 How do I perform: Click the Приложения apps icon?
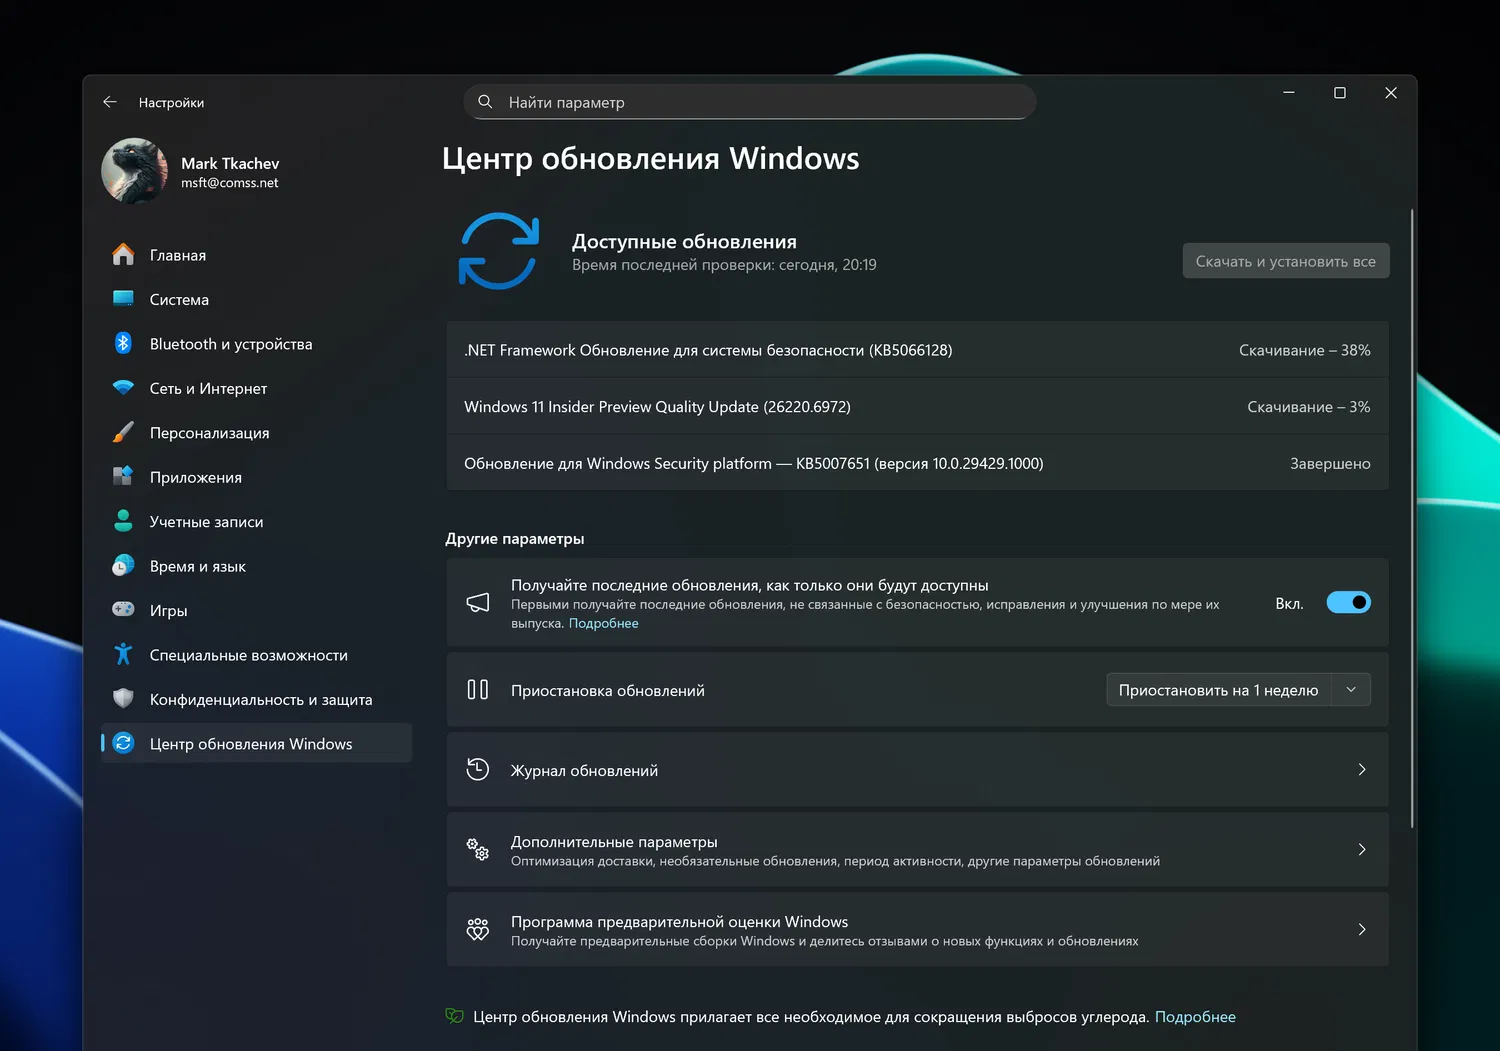(123, 477)
